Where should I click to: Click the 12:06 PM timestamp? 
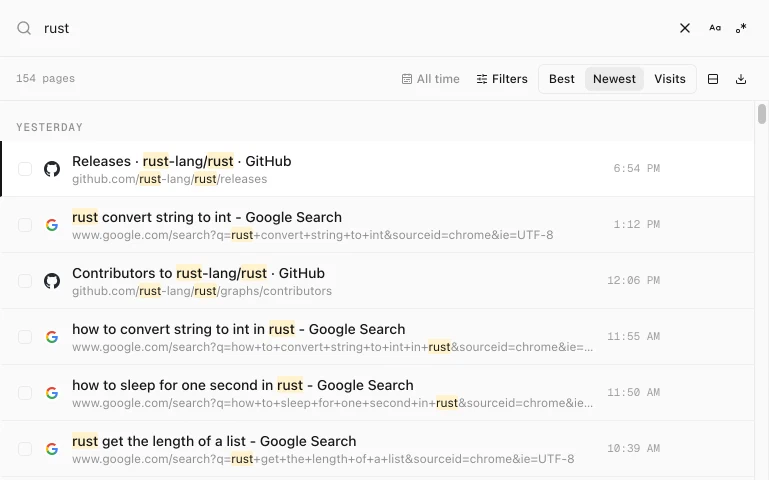[634, 280]
